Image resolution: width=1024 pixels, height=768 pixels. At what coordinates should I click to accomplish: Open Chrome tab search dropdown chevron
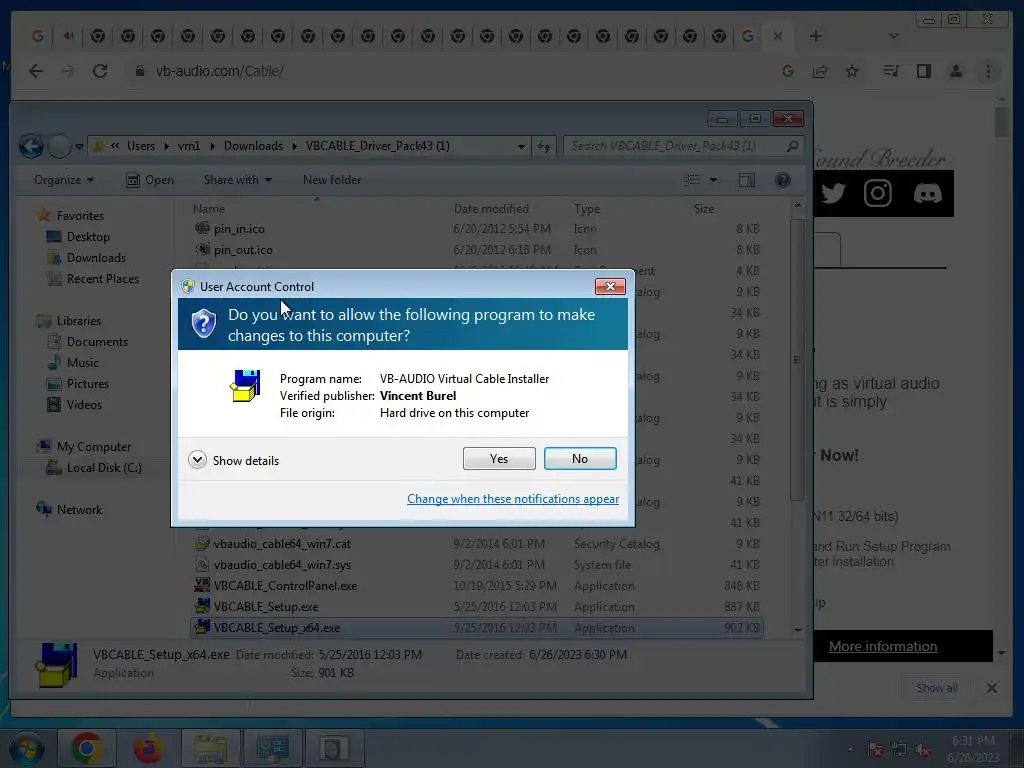893,36
